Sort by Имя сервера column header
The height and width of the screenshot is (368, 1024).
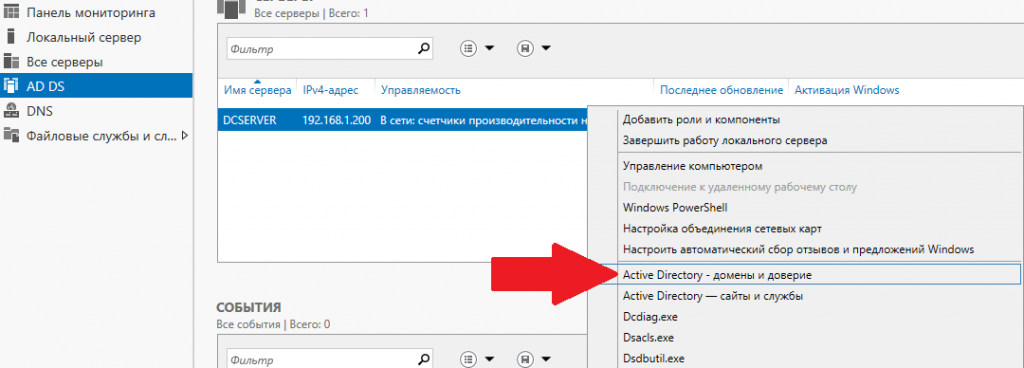(x=257, y=91)
